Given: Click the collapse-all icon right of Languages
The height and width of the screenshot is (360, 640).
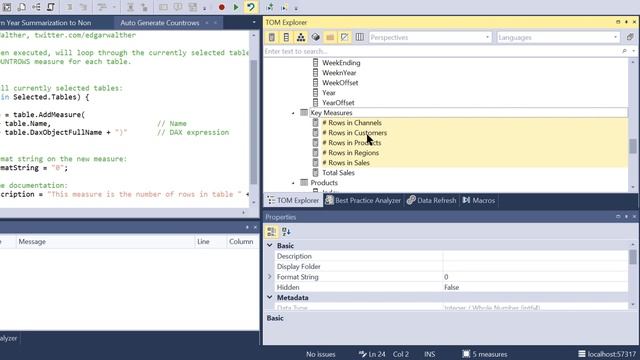Looking at the screenshot, I should point(630,38).
